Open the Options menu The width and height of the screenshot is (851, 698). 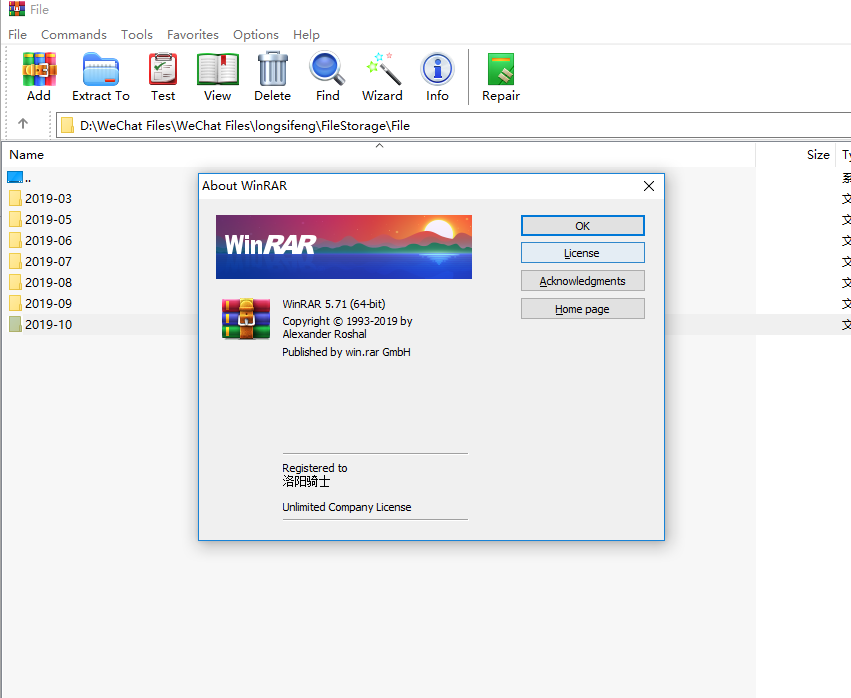(x=256, y=34)
